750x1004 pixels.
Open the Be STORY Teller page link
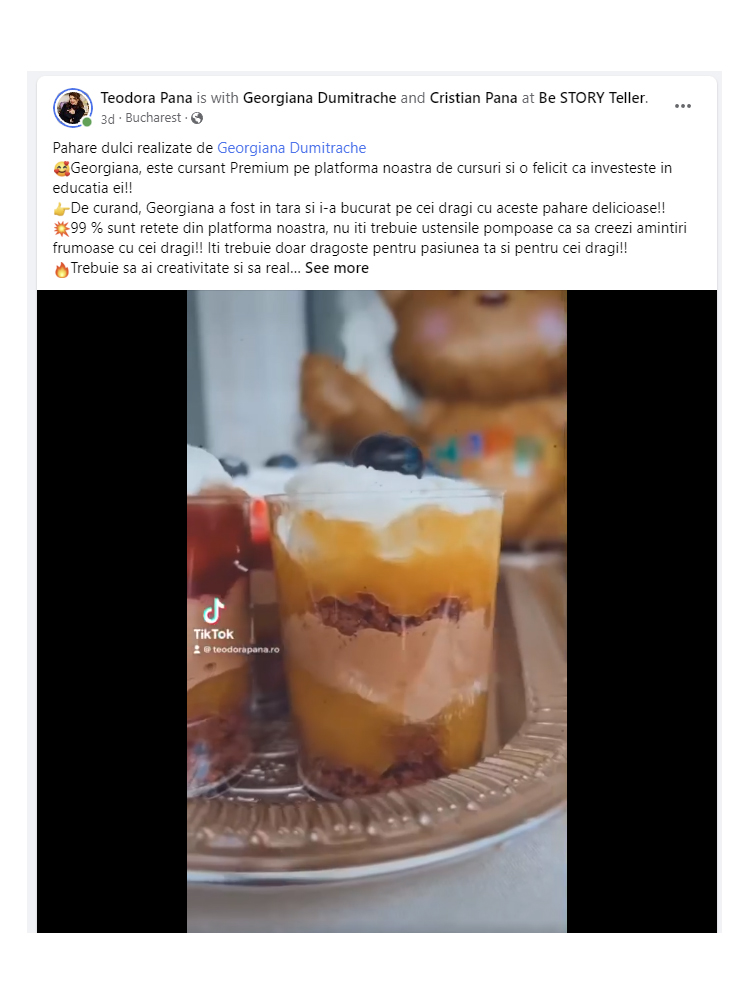tap(592, 98)
